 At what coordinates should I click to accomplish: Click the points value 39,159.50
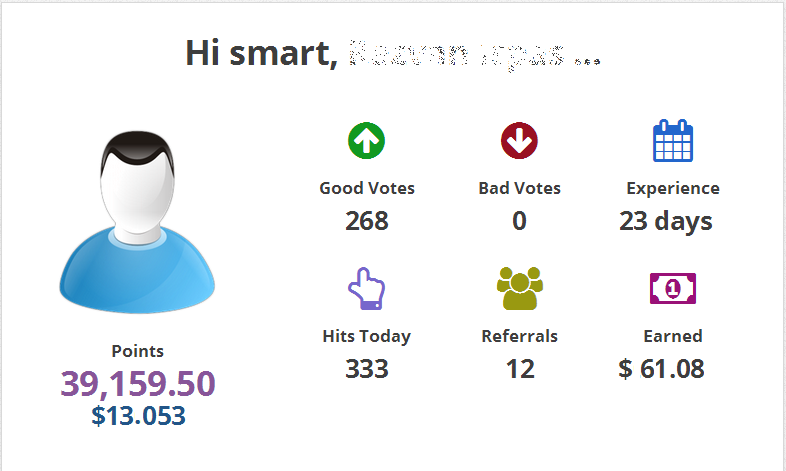(x=138, y=383)
